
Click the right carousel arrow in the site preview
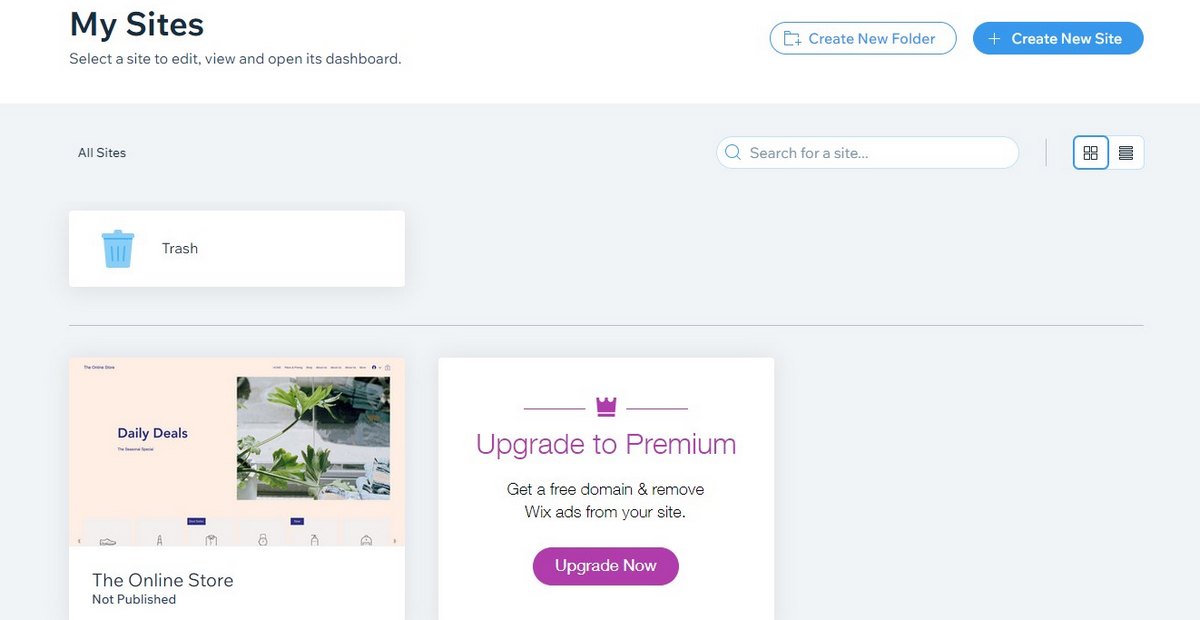396,541
